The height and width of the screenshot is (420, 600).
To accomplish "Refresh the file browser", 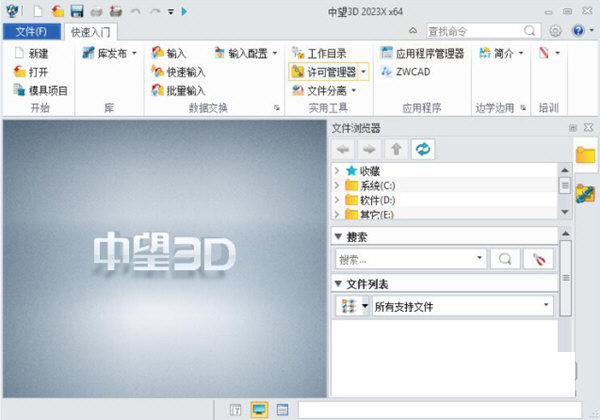I will (x=423, y=149).
